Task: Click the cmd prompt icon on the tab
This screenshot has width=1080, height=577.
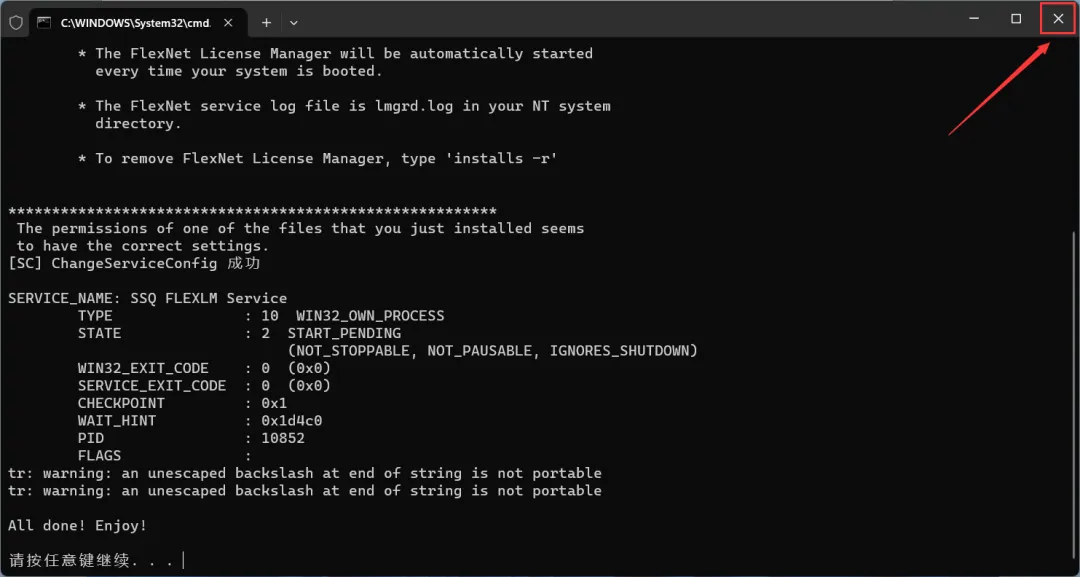Action: (x=44, y=21)
